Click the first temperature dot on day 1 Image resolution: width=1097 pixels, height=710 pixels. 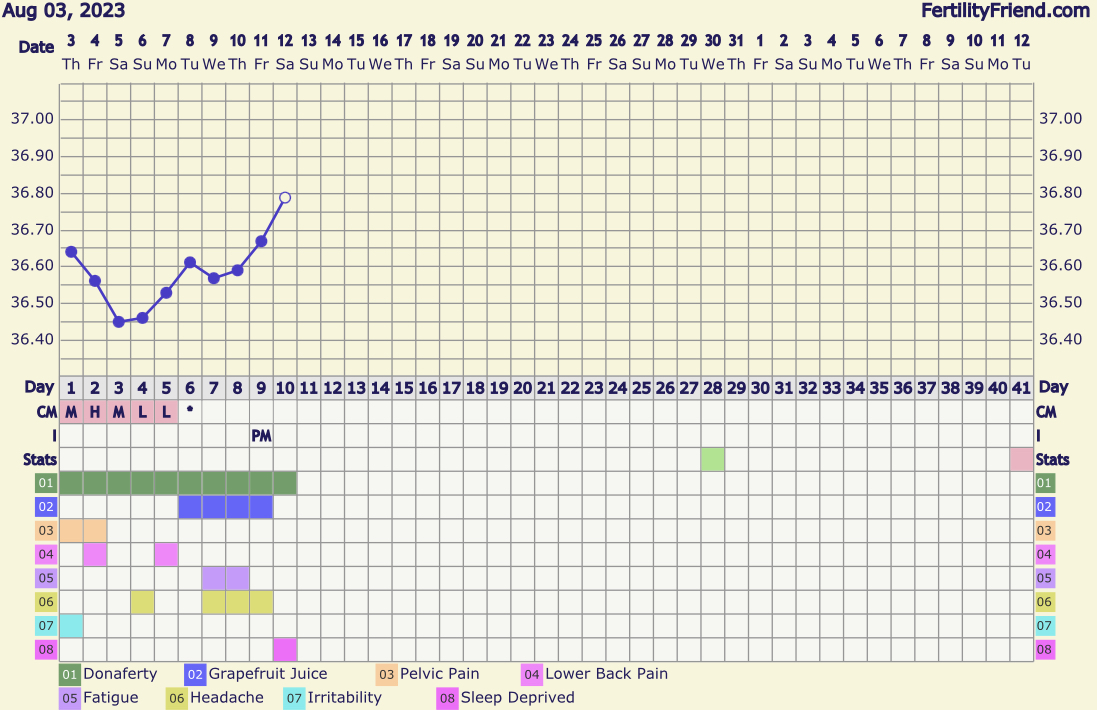(71, 252)
